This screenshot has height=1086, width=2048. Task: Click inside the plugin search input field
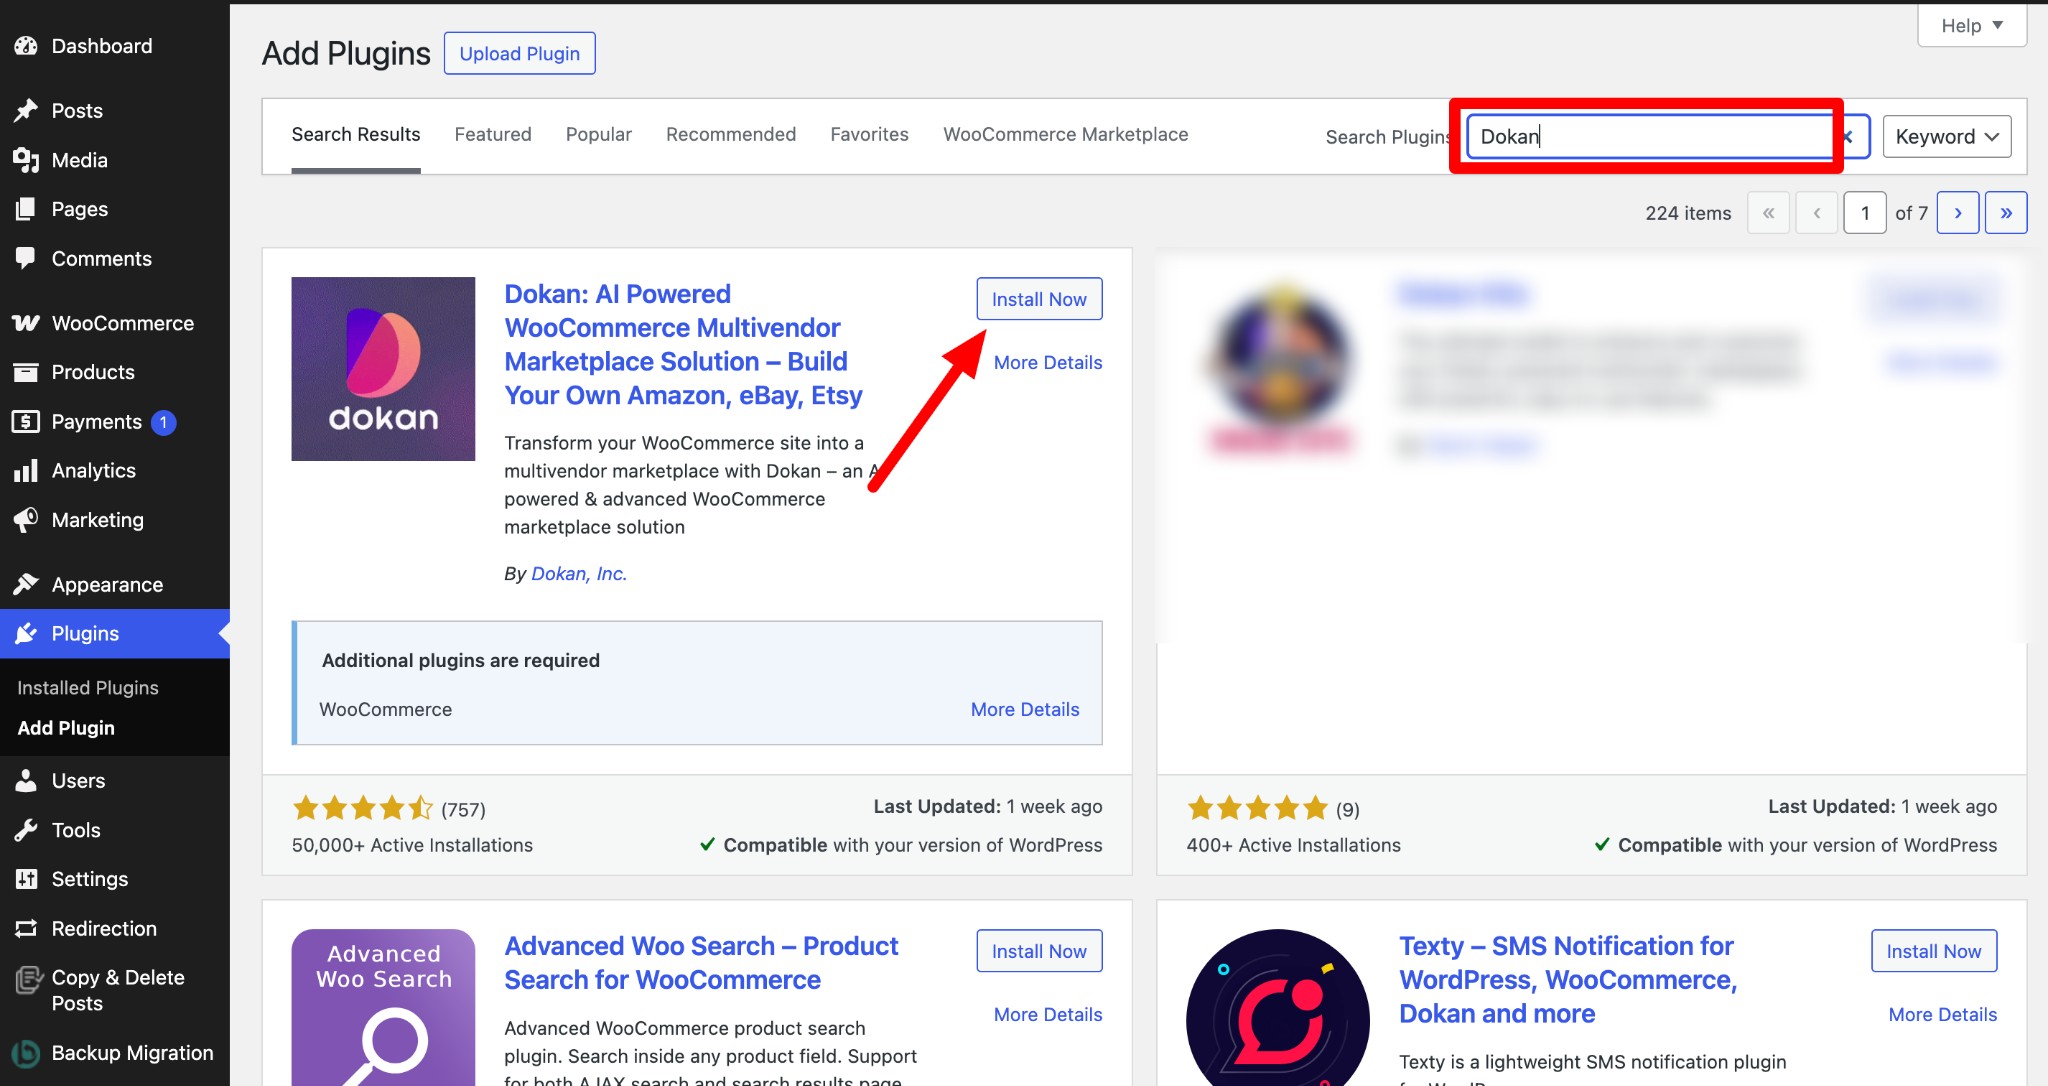click(x=1648, y=137)
